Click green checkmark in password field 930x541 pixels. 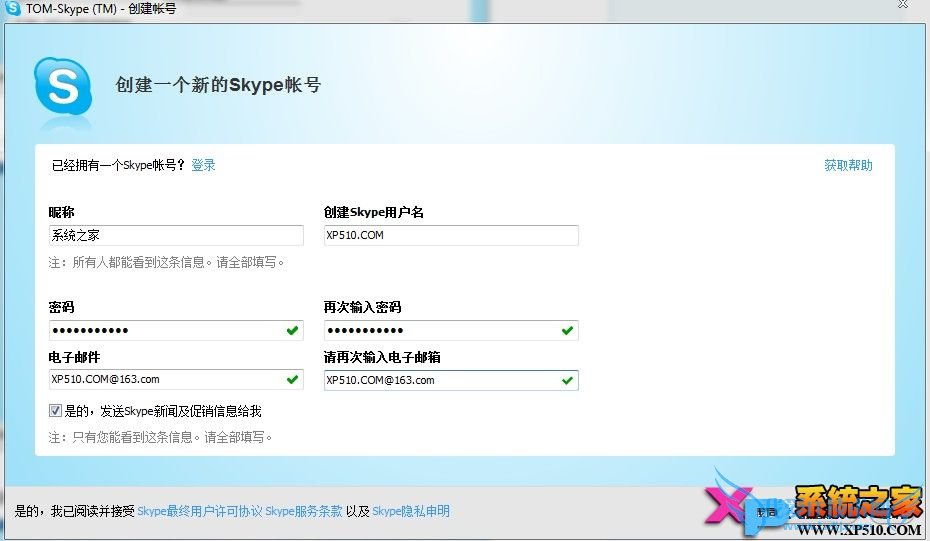click(x=292, y=330)
